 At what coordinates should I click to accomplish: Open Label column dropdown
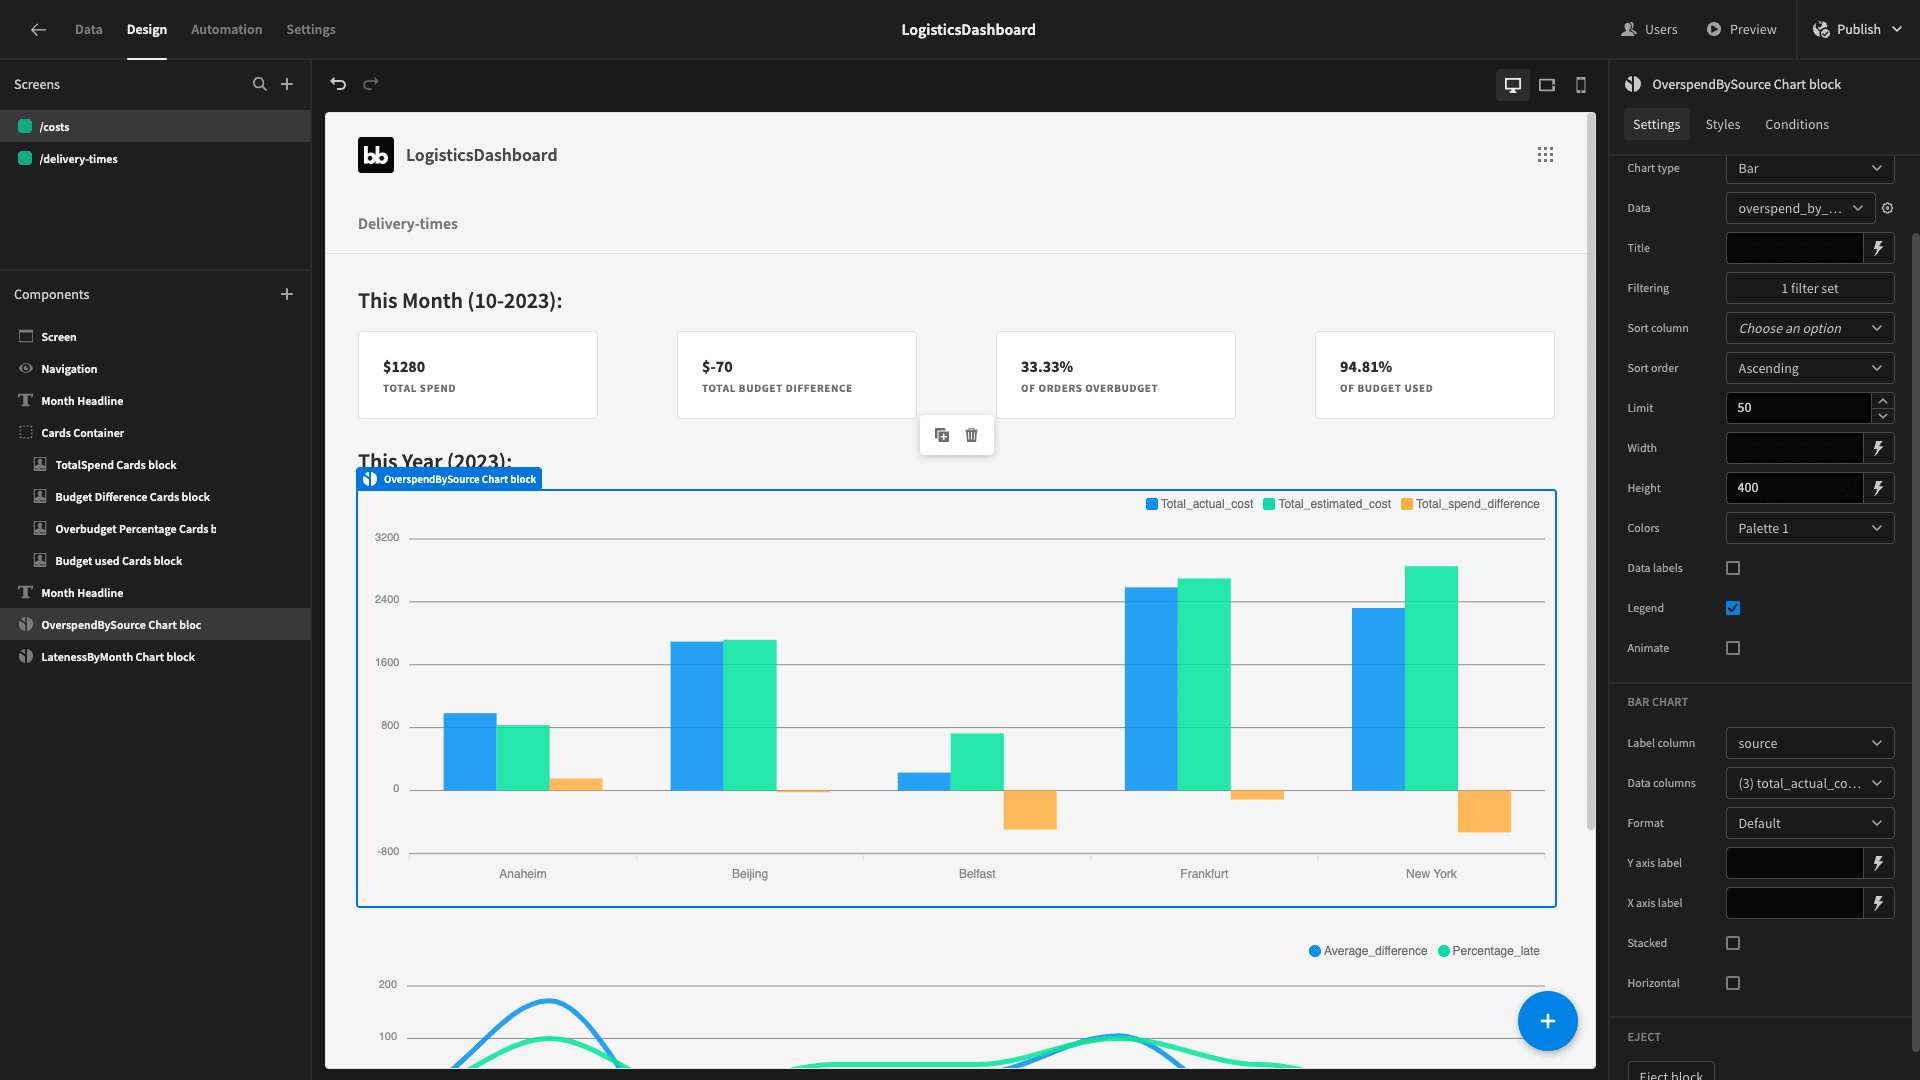(1810, 743)
